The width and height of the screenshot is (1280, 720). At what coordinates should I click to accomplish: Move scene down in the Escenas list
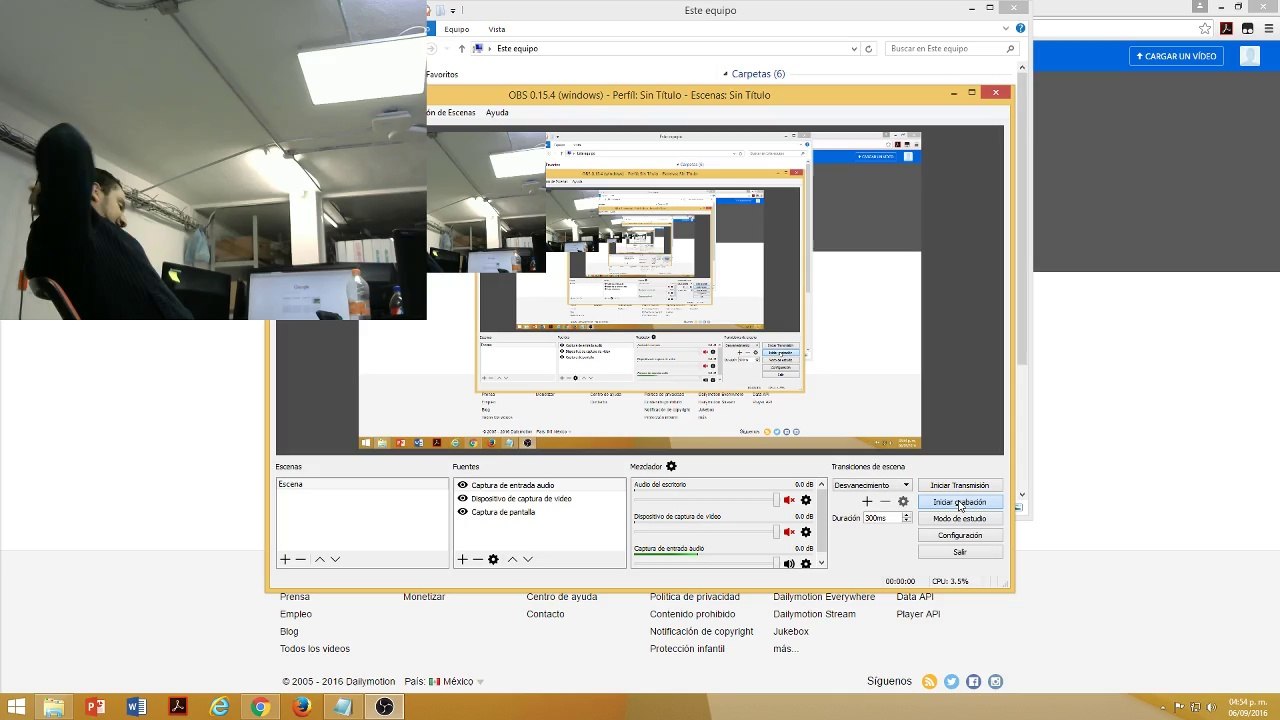pyautogui.click(x=335, y=559)
